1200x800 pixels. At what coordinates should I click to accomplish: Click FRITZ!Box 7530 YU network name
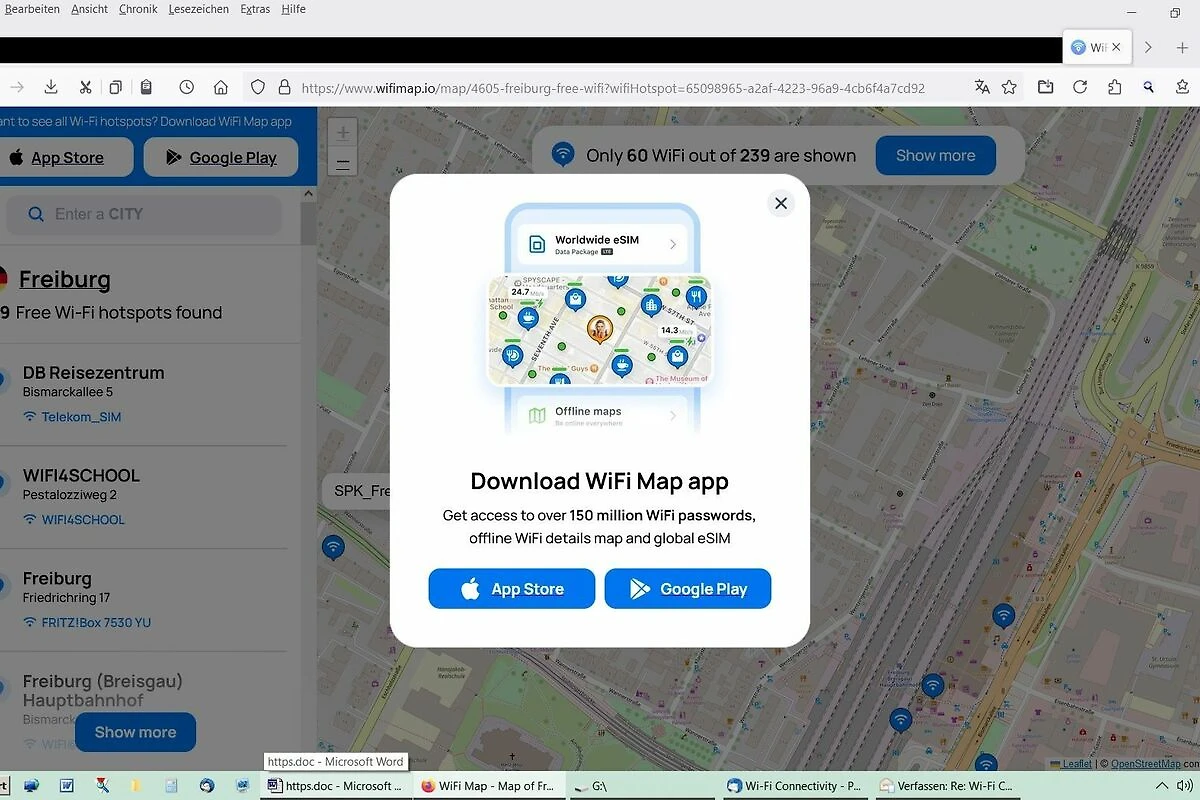pos(96,622)
